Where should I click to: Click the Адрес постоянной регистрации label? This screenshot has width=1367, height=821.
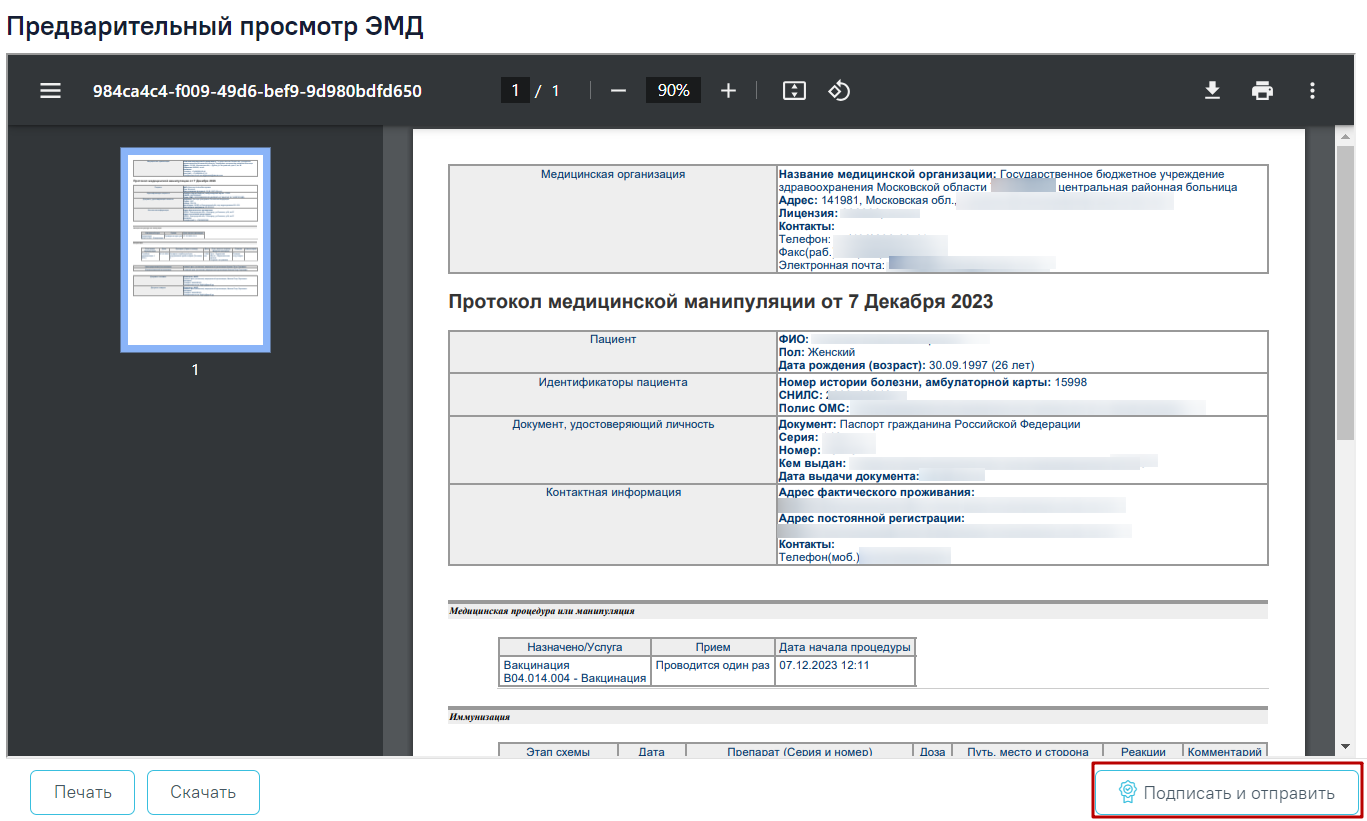point(872,518)
